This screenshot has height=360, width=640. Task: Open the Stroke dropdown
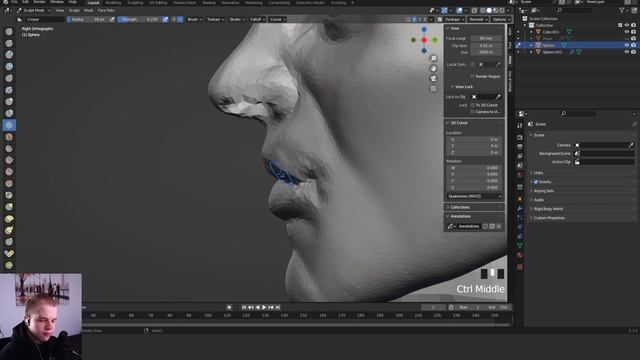pos(237,19)
